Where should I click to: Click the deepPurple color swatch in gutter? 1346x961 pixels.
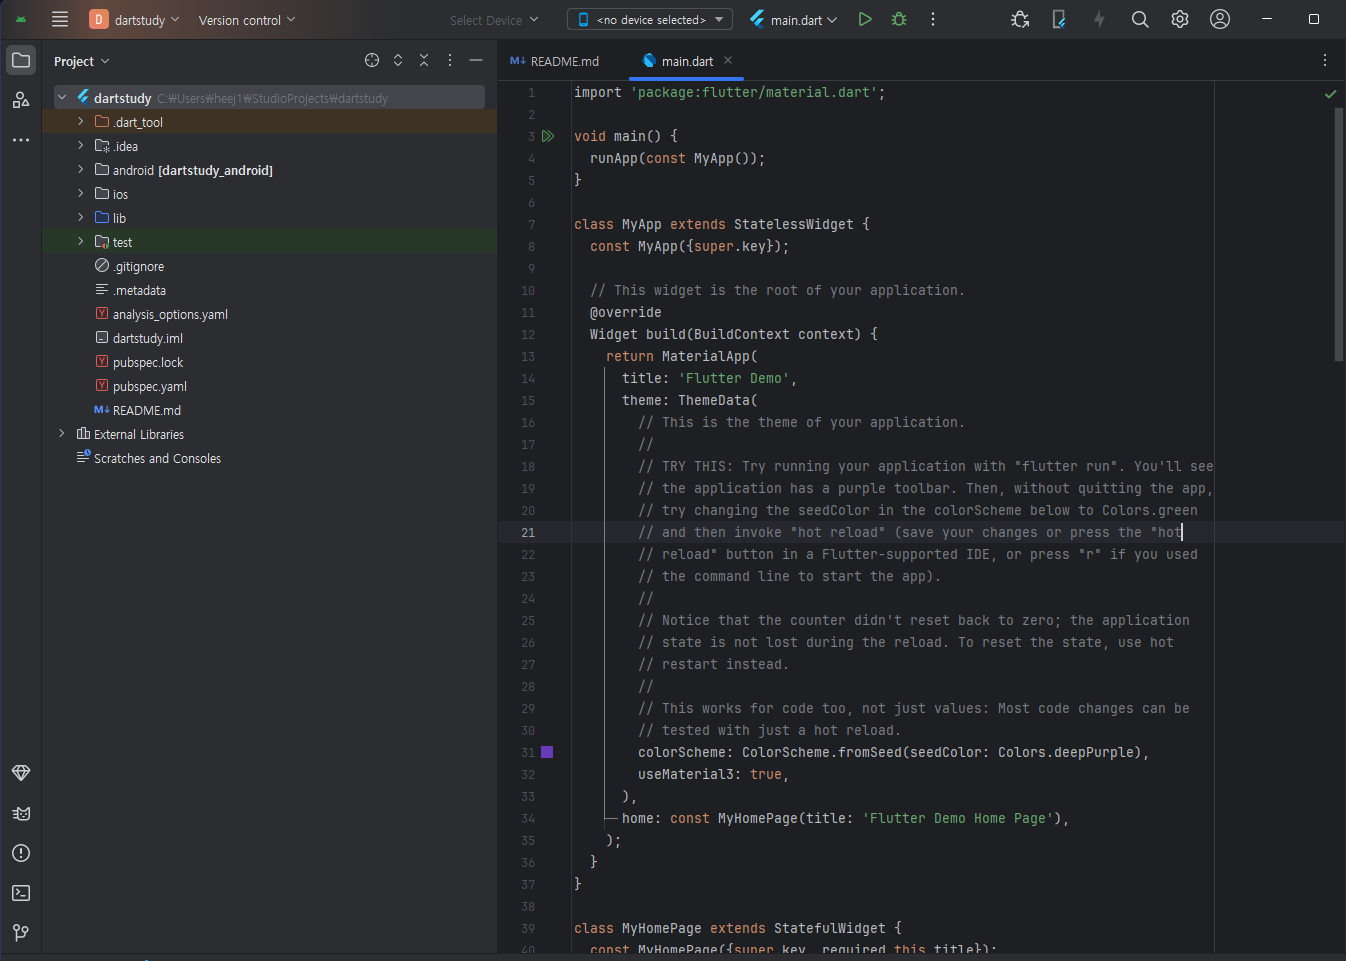547,752
